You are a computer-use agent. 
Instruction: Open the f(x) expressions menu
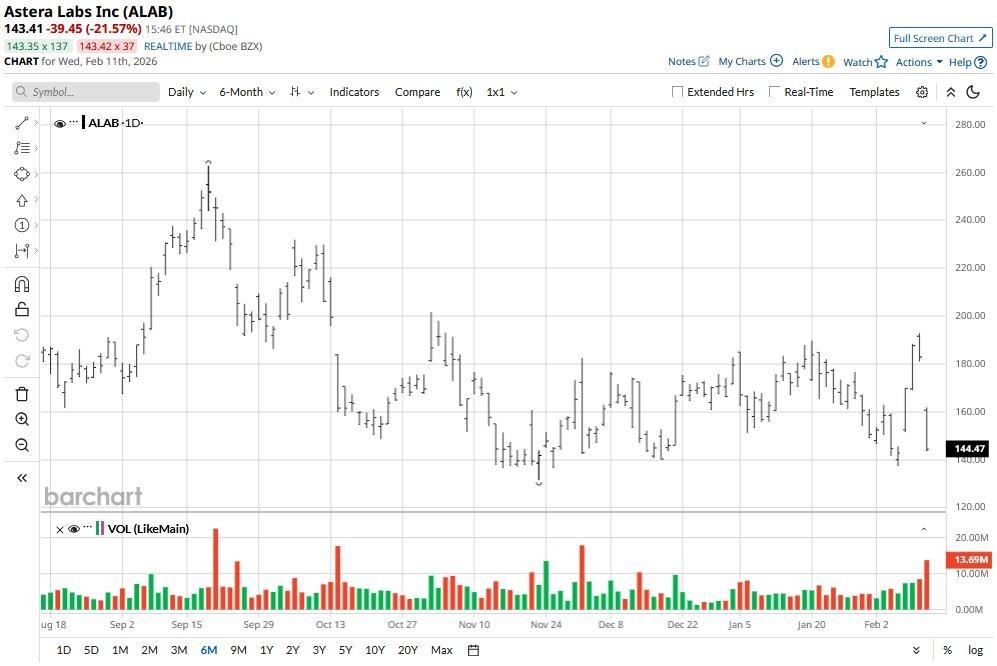click(464, 92)
